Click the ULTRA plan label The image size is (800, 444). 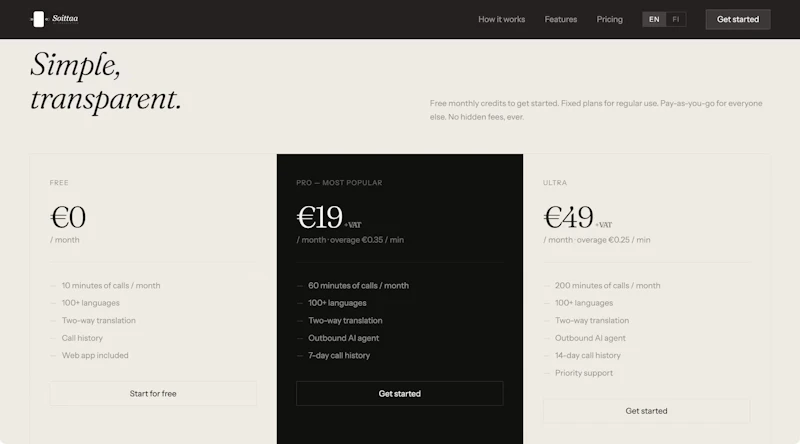tap(555, 183)
